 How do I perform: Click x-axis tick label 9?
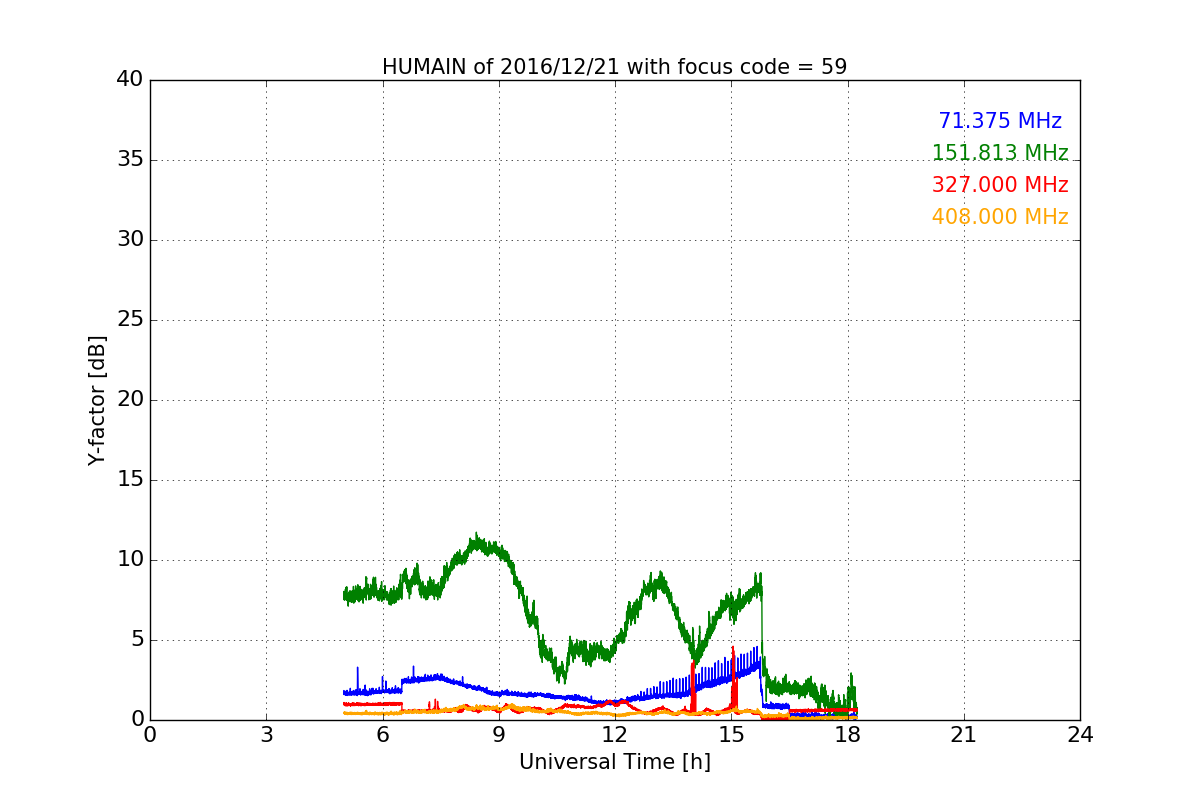pyautogui.click(x=499, y=735)
